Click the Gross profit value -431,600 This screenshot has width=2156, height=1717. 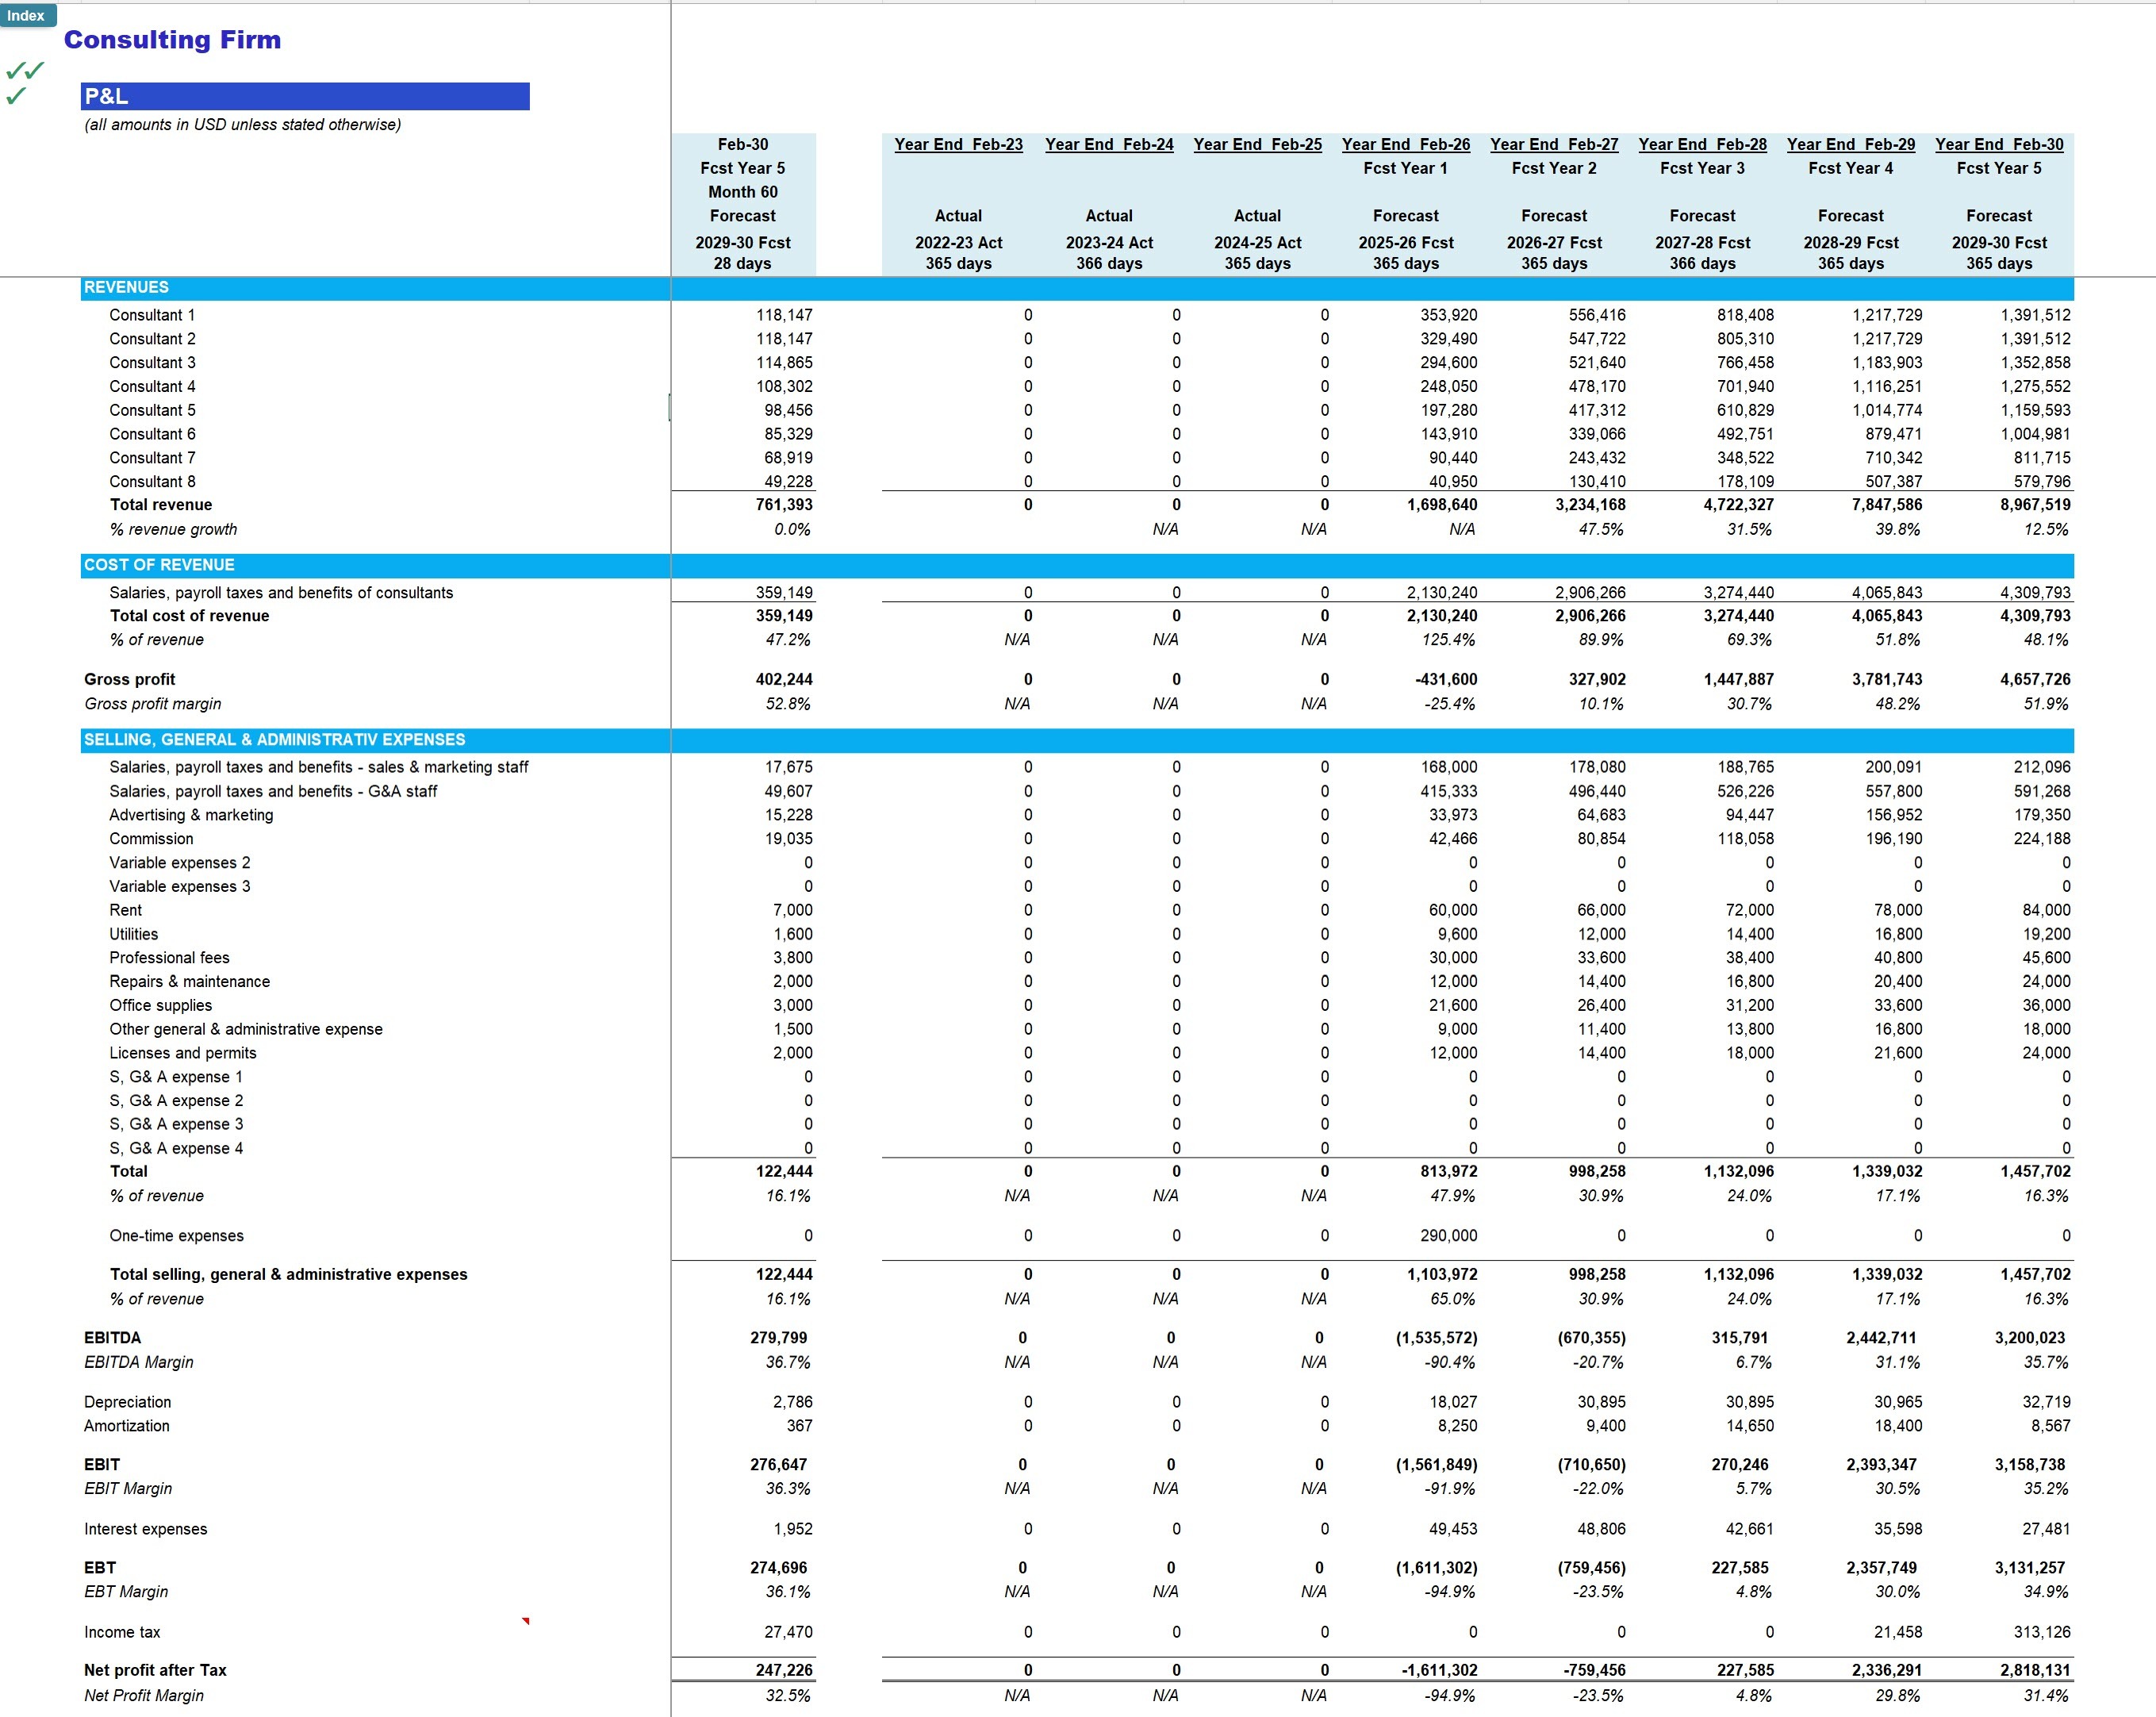pyautogui.click(x=1446, y=680)
